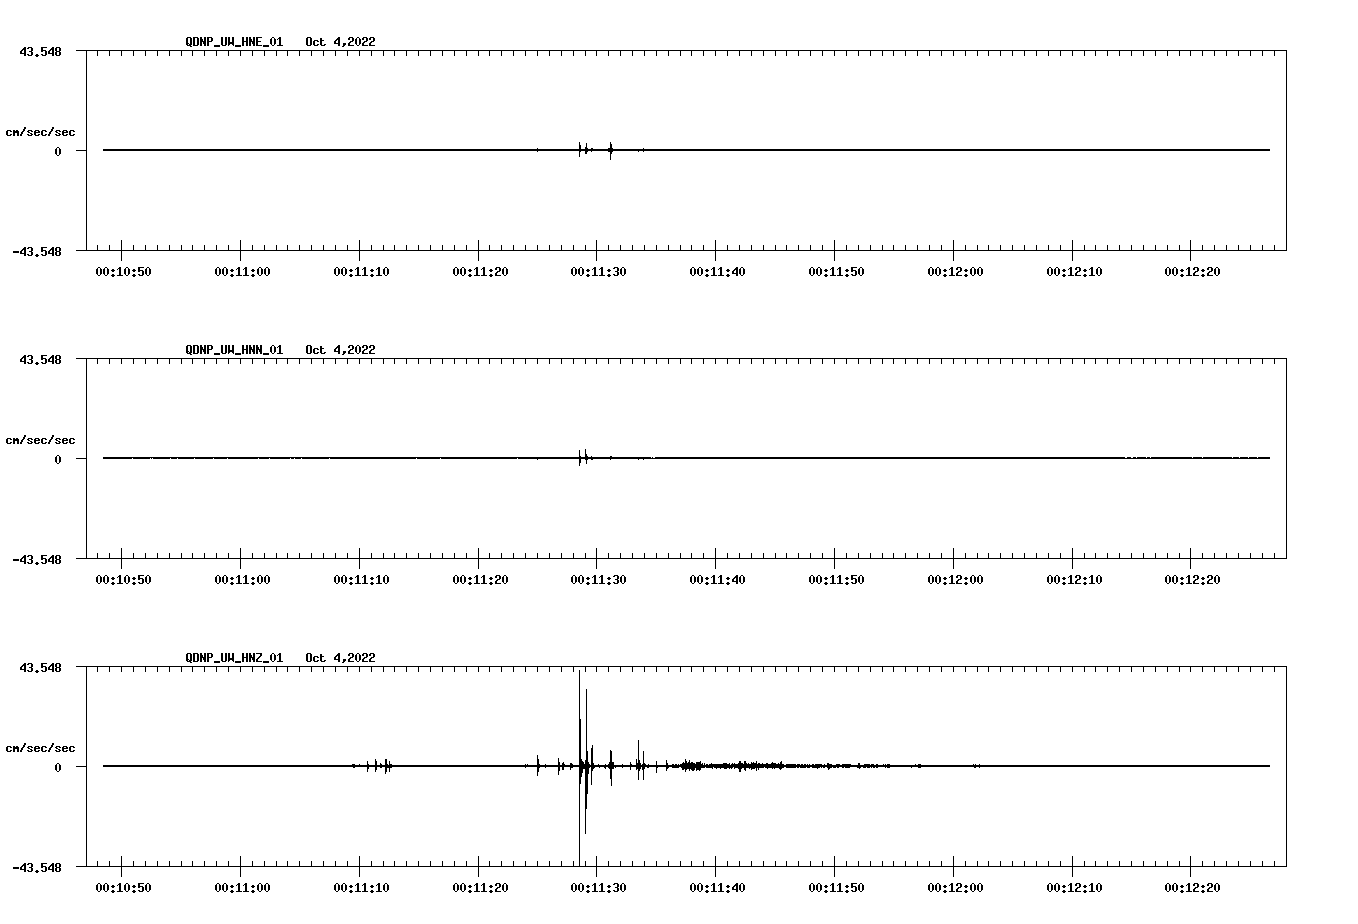This screenshot has height=924, width=1358.
Task: Click the cm/sec/sec unit label of HNN plot
Action: tap(40, 440)
